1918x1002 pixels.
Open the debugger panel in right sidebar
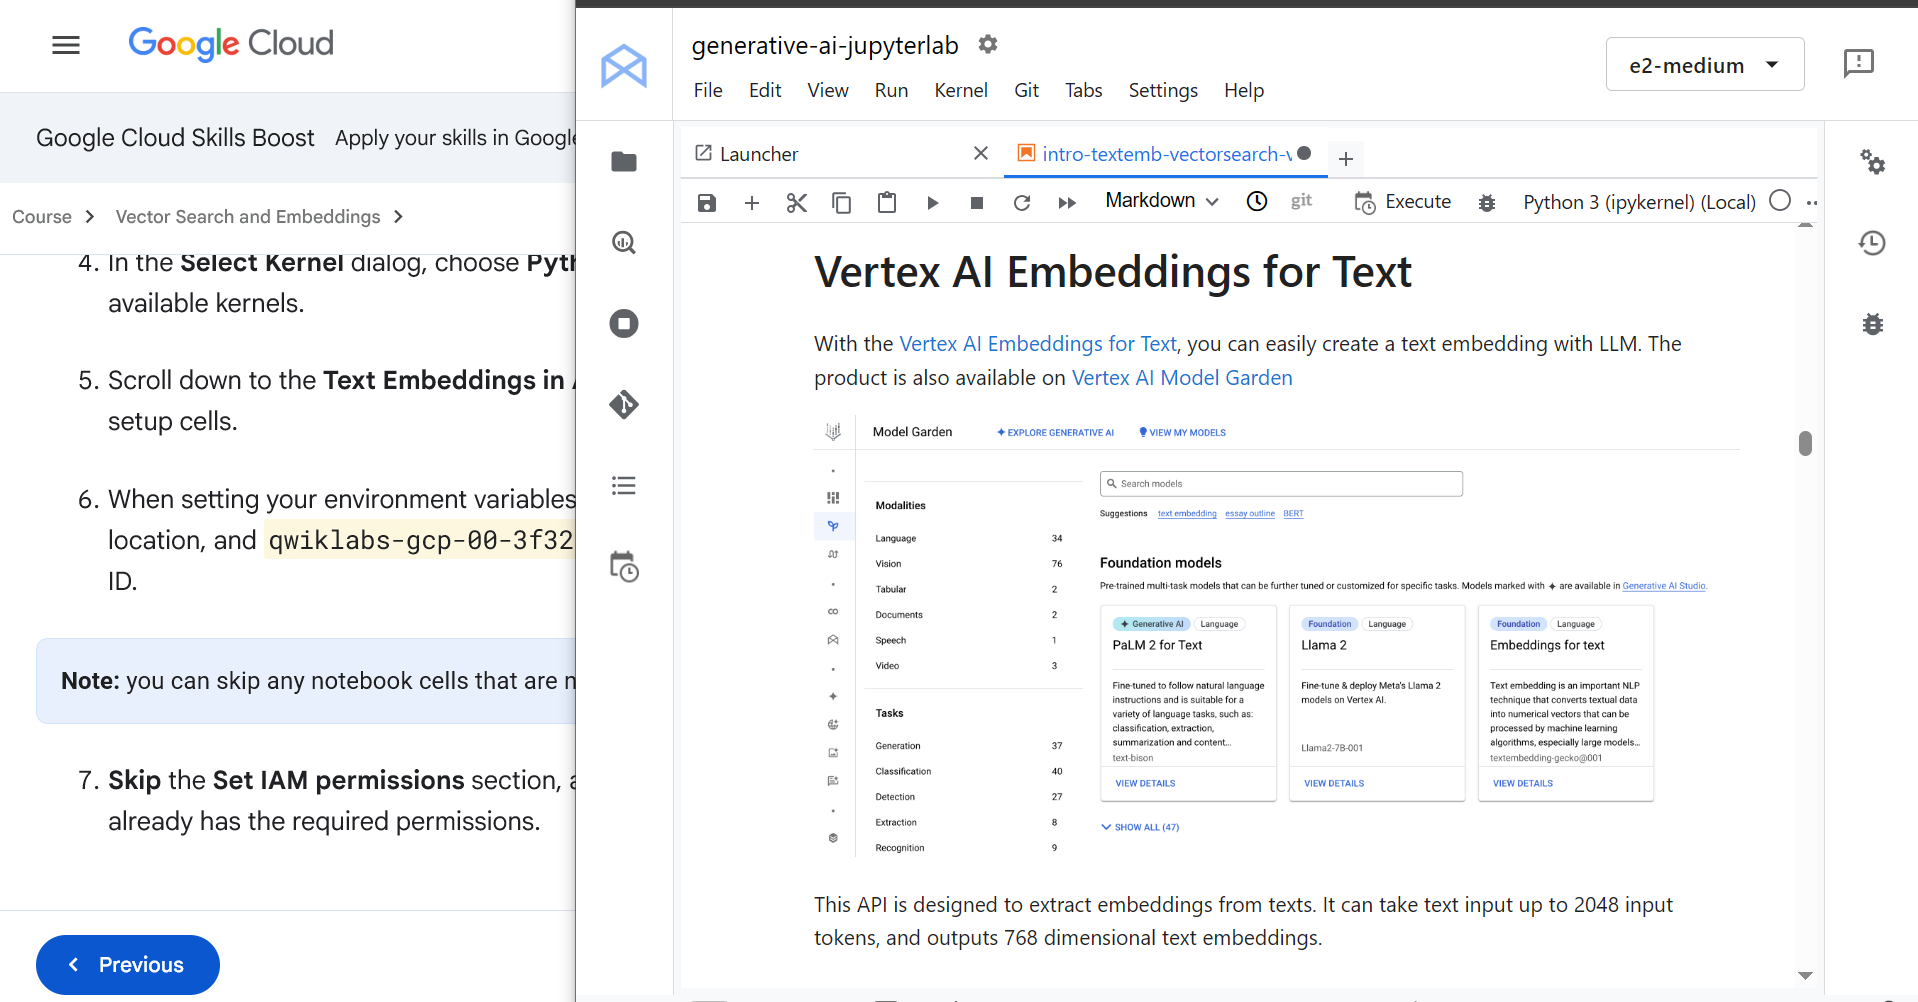(1872, 323)
